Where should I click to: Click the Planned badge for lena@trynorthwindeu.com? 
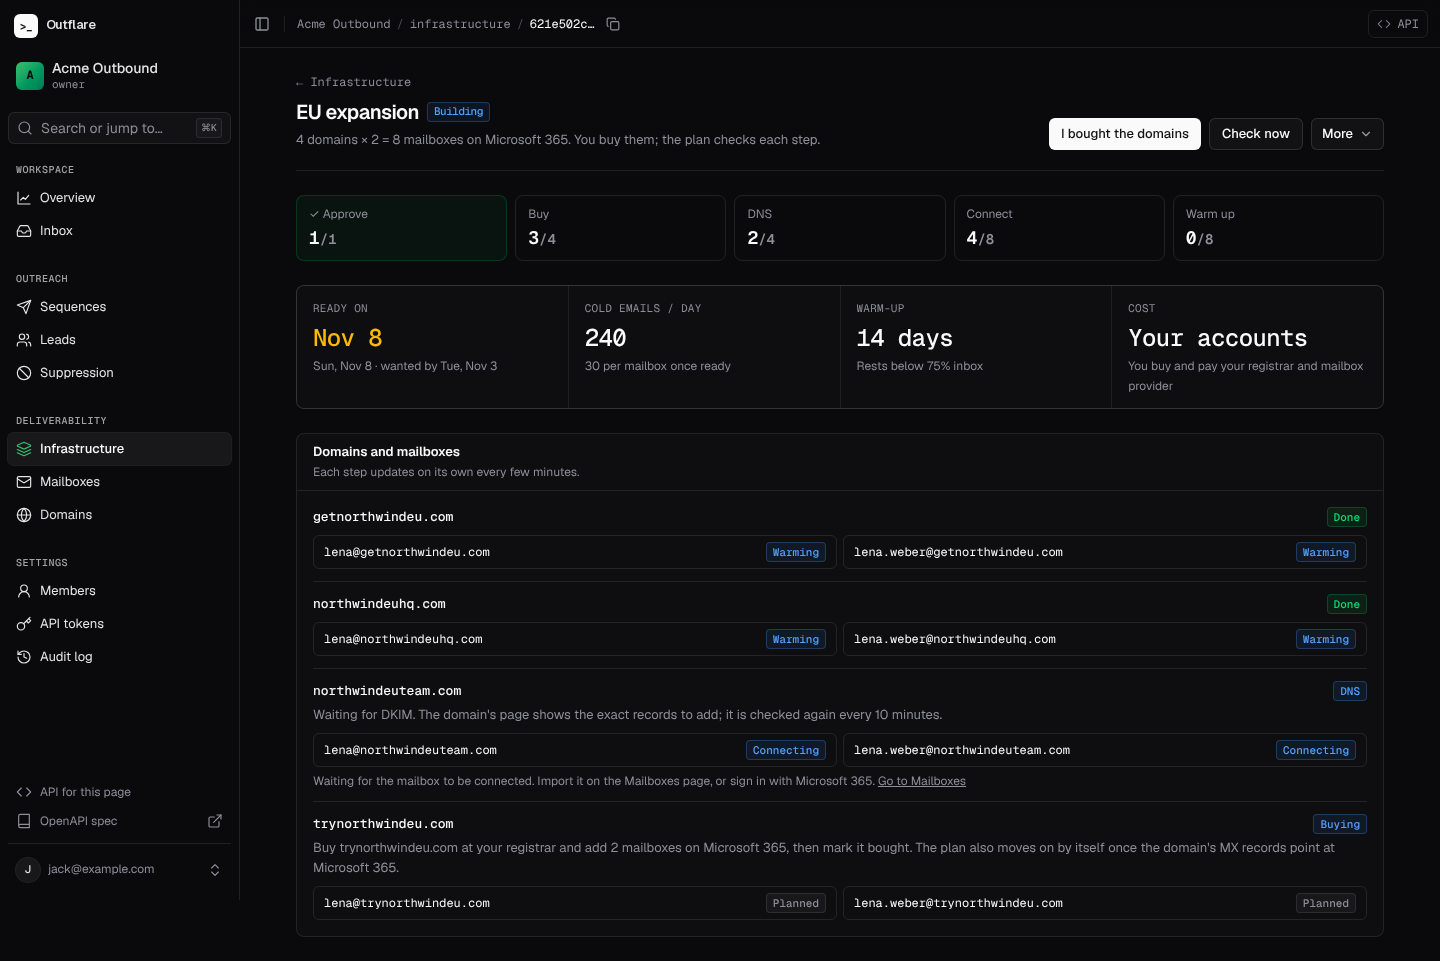tap(796, 903)
